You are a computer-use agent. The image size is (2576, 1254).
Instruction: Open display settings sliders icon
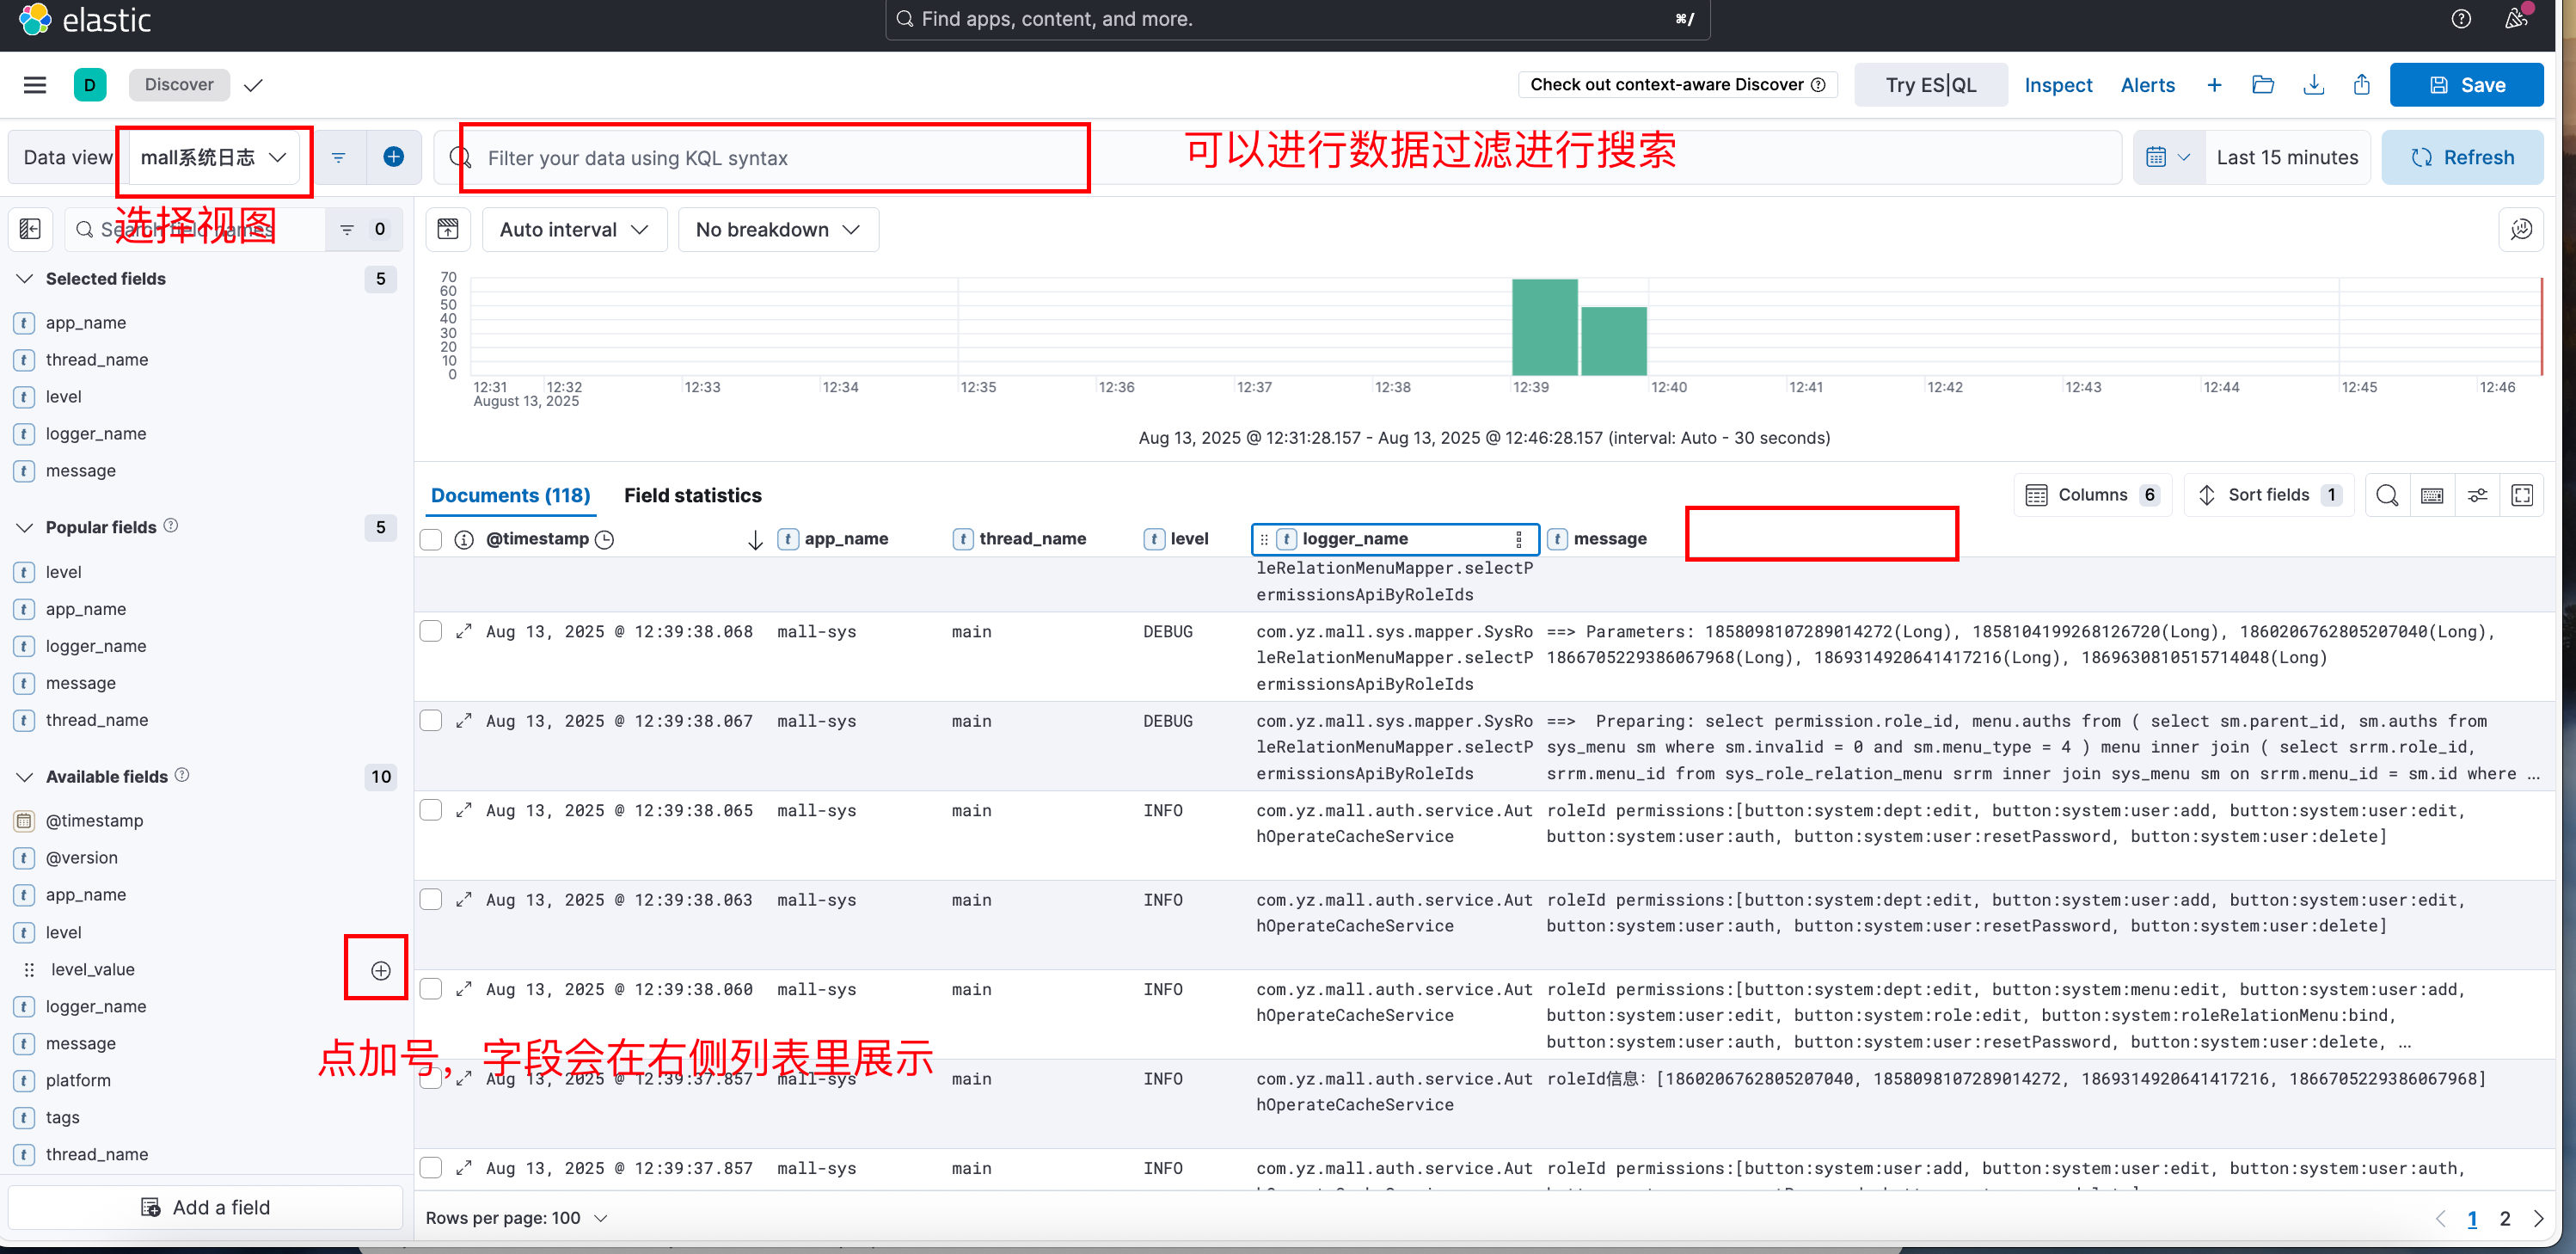pyautogui.click(x=2477, y=495)
